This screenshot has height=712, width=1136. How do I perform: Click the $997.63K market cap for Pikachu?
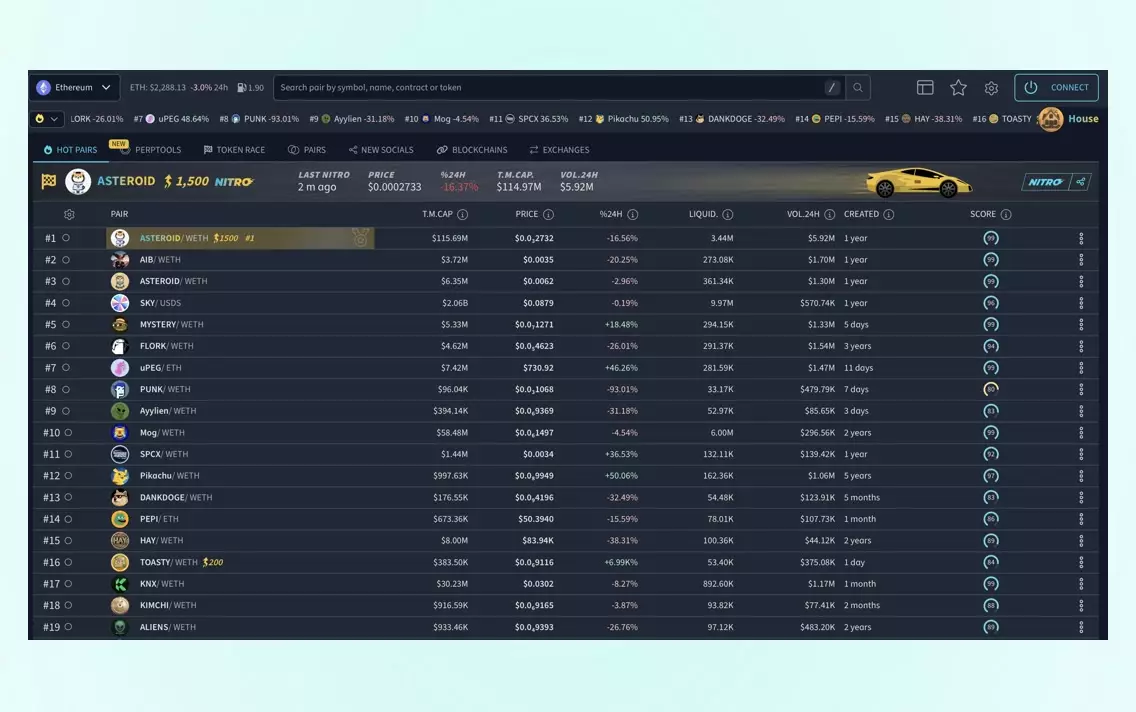click(451, 476)
